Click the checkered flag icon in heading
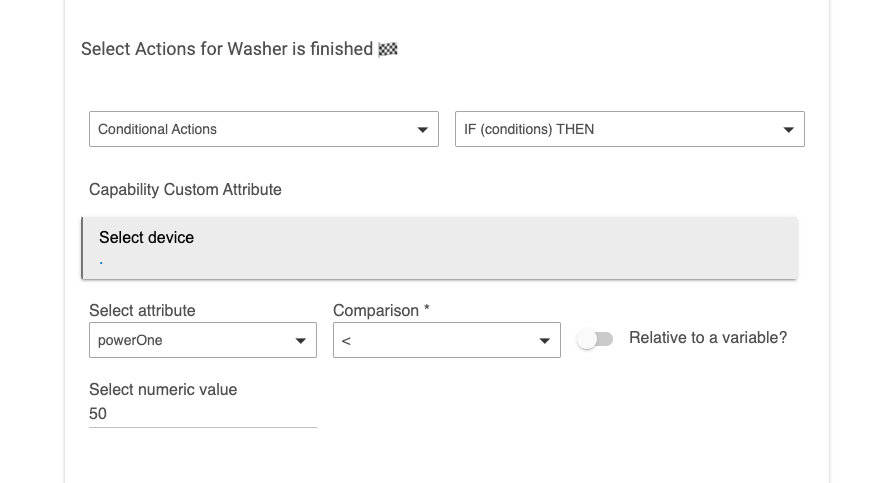 pyautogui.click(x=388, y=50)
